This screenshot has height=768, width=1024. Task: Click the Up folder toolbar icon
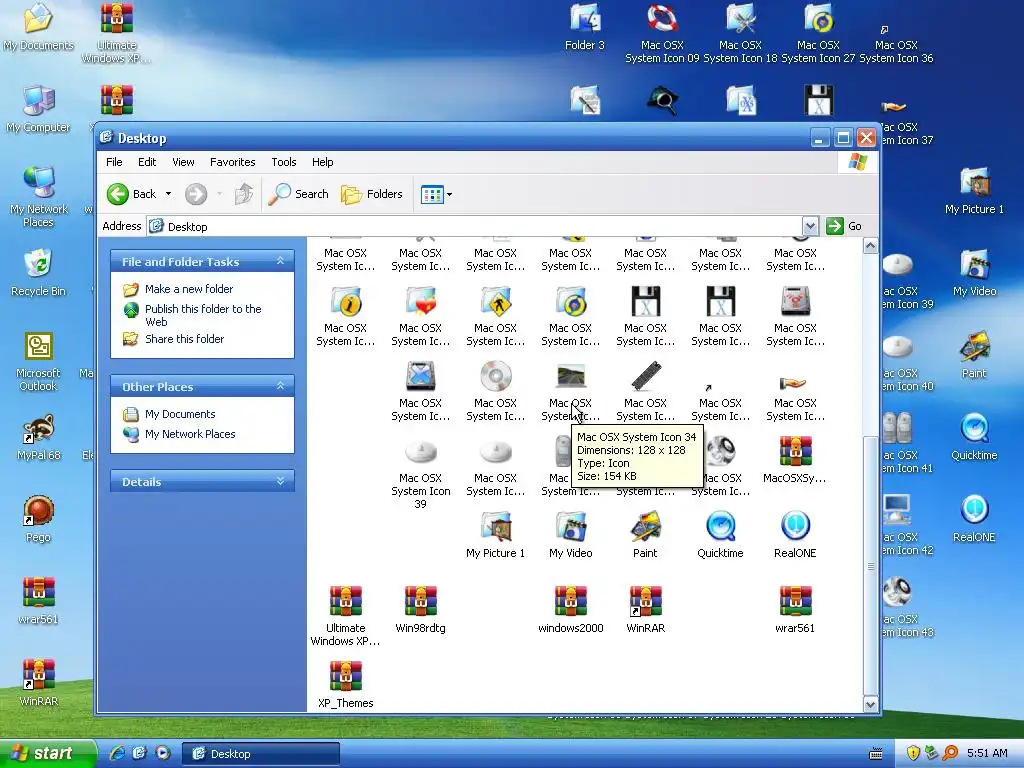(x=244, y=194)
